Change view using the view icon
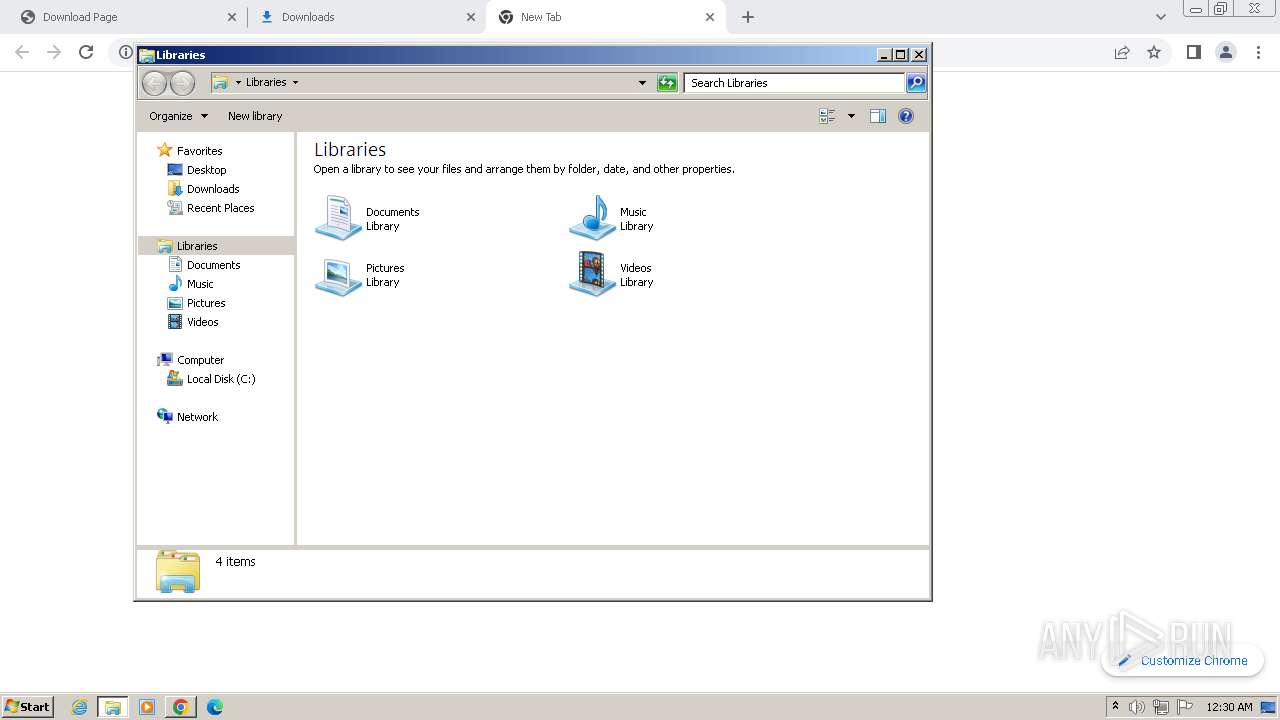 (x=827, y=116)
